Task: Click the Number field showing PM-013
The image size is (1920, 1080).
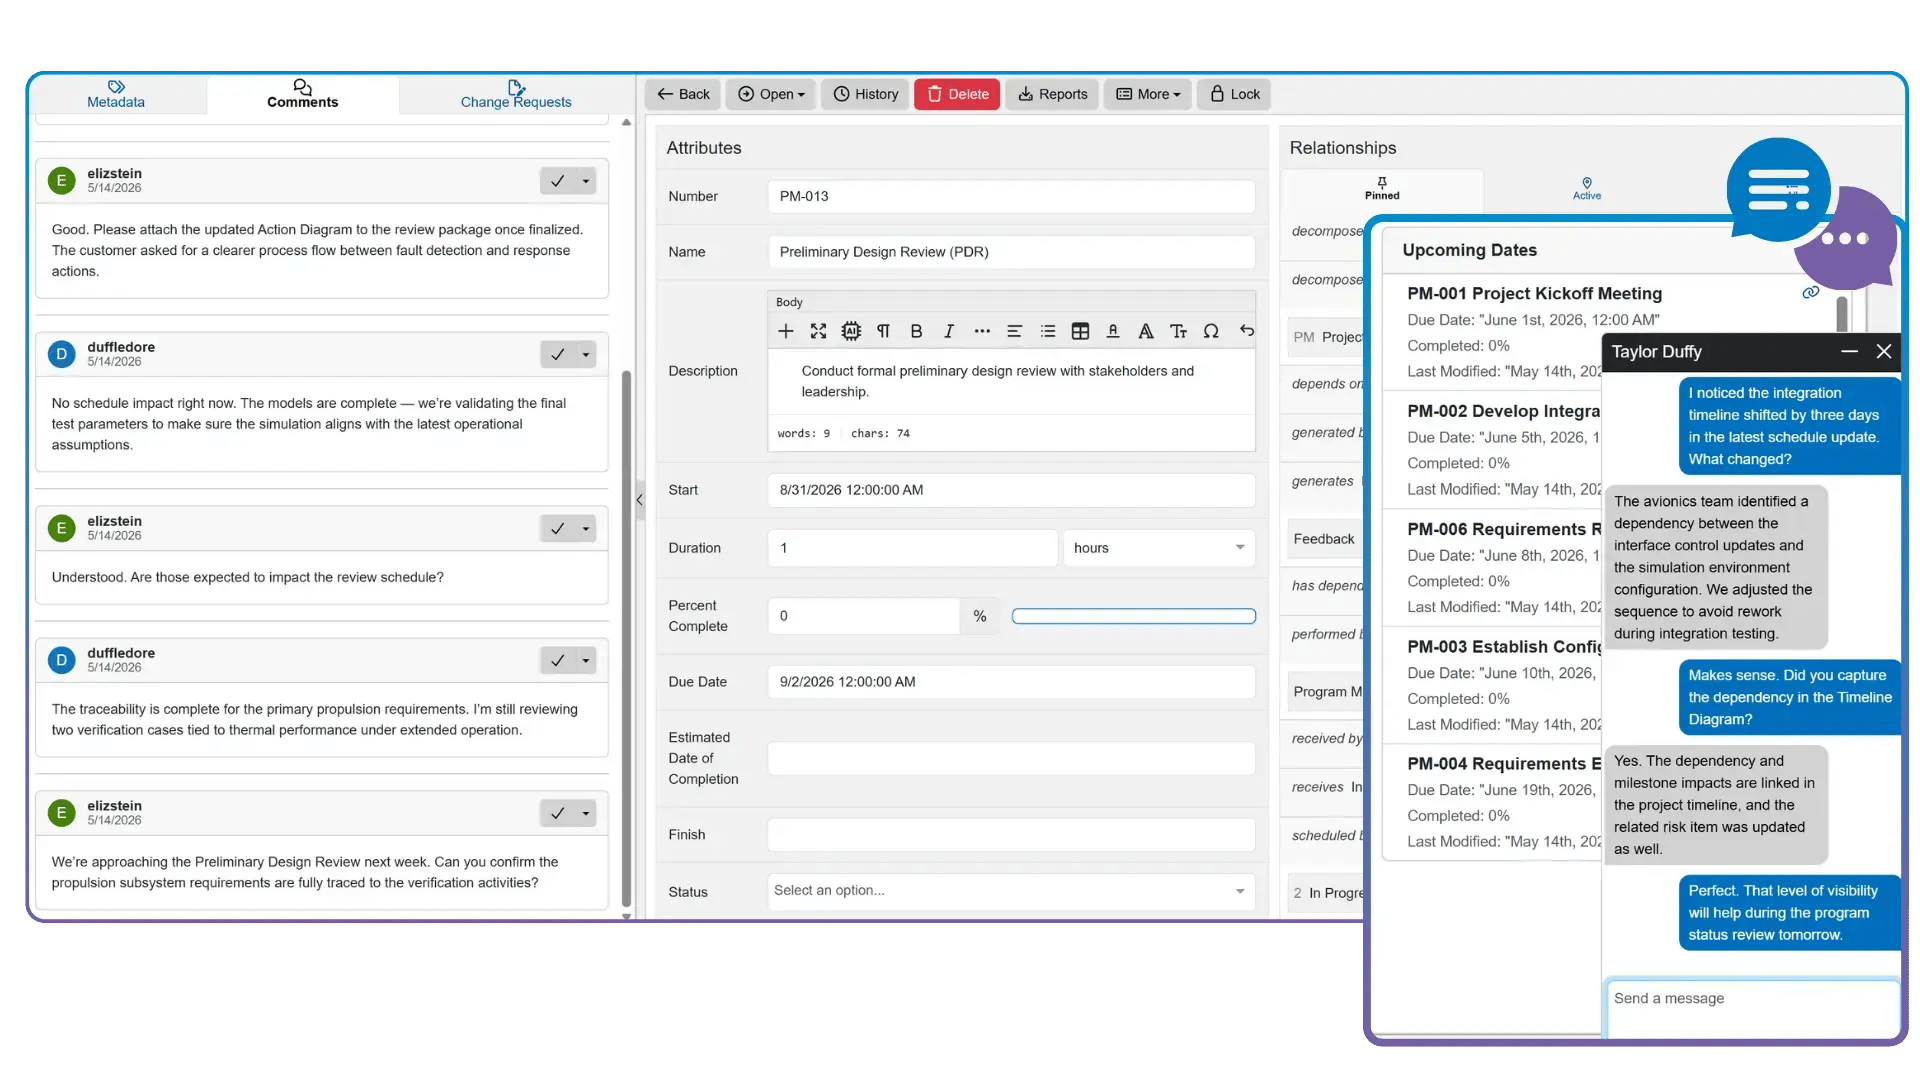Action: click(x=1011, y=196)
